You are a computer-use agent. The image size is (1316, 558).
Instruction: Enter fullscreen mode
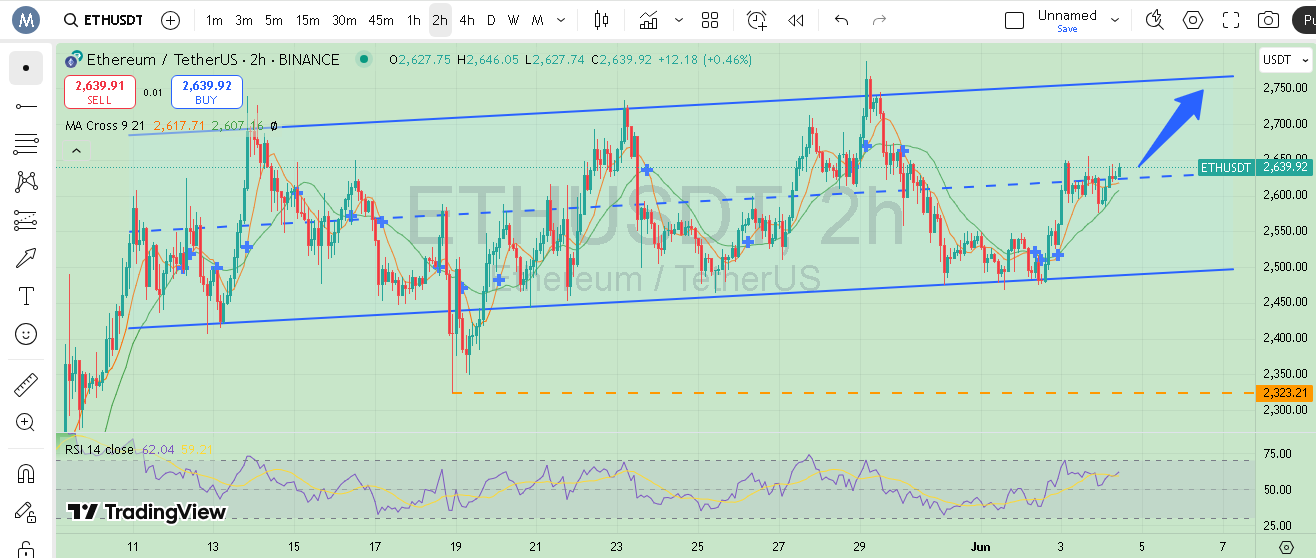click(x=1231, y=20)
